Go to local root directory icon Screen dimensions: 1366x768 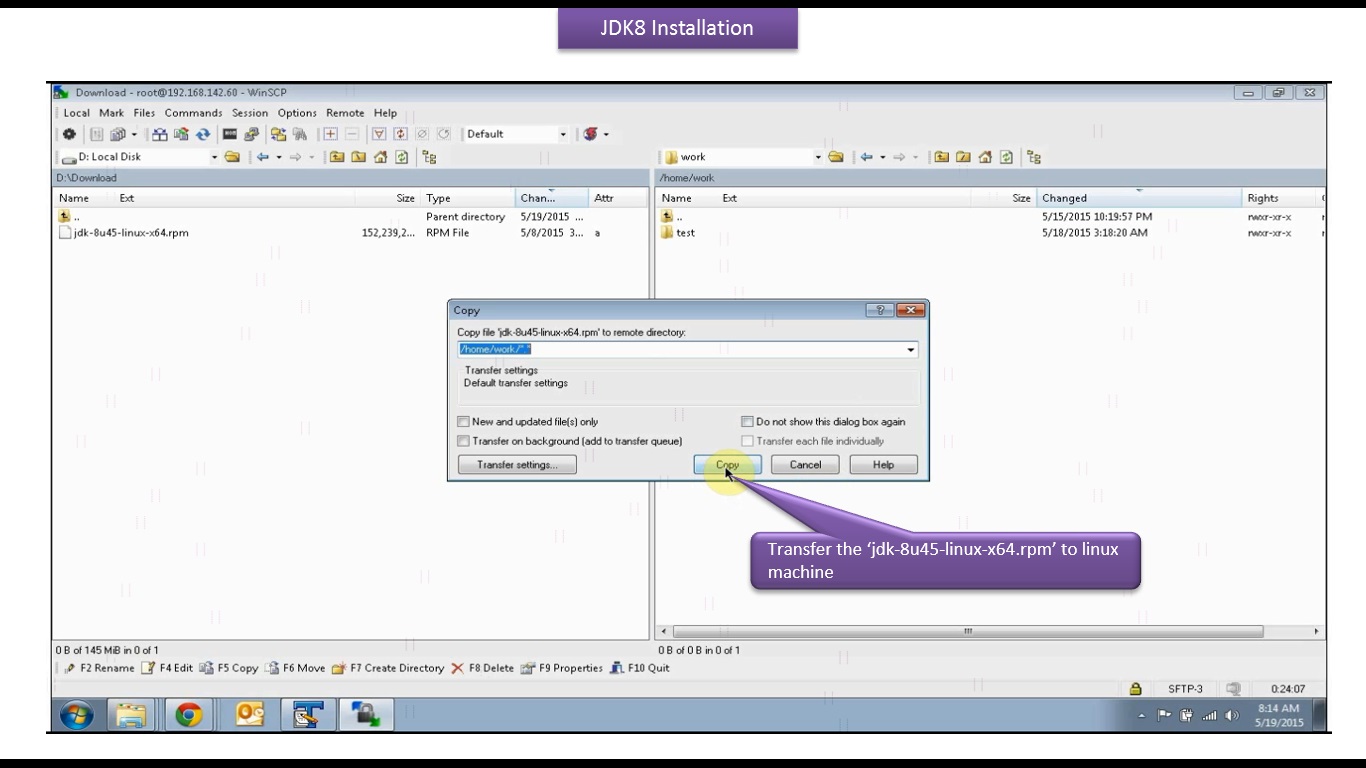[x=358, y=157]
